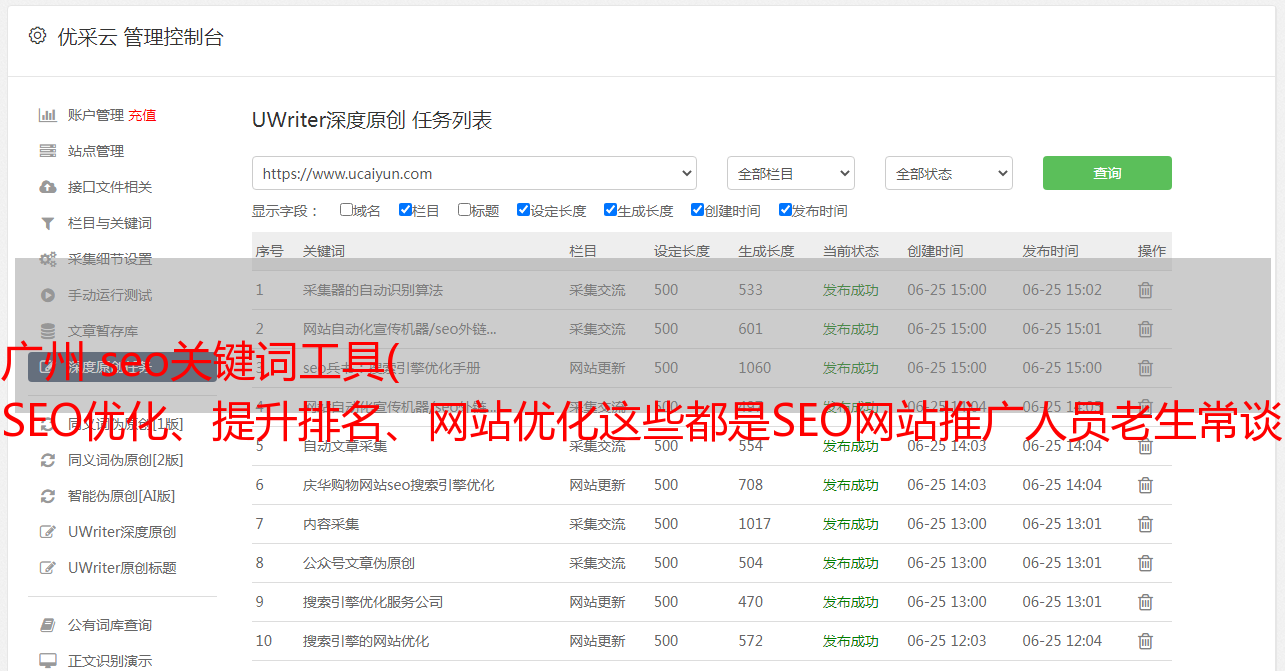
Task: Click generated length 1017 in row 7
Action: (x=755, y=524)
